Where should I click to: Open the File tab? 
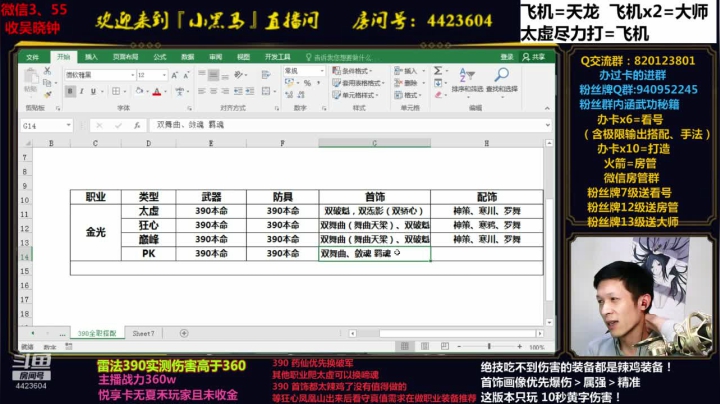tap(33, 57)
